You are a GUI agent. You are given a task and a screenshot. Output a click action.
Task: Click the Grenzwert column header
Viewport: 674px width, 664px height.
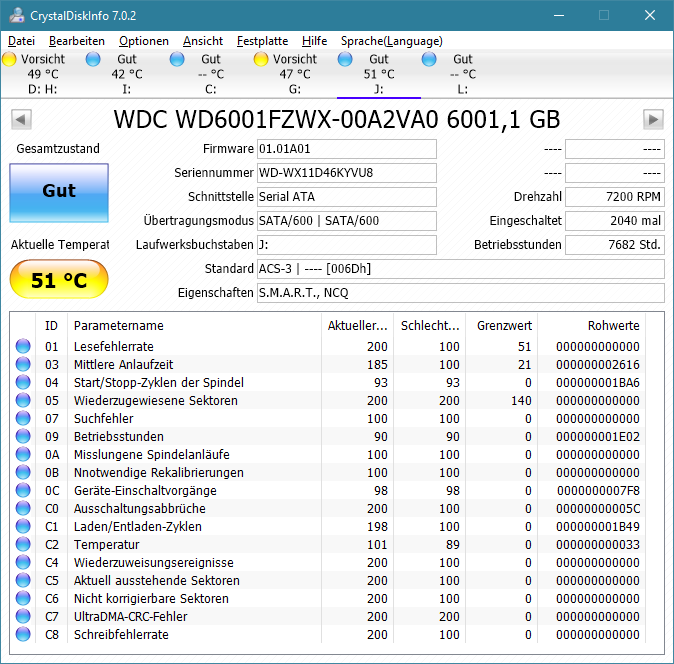click(502, 325)
